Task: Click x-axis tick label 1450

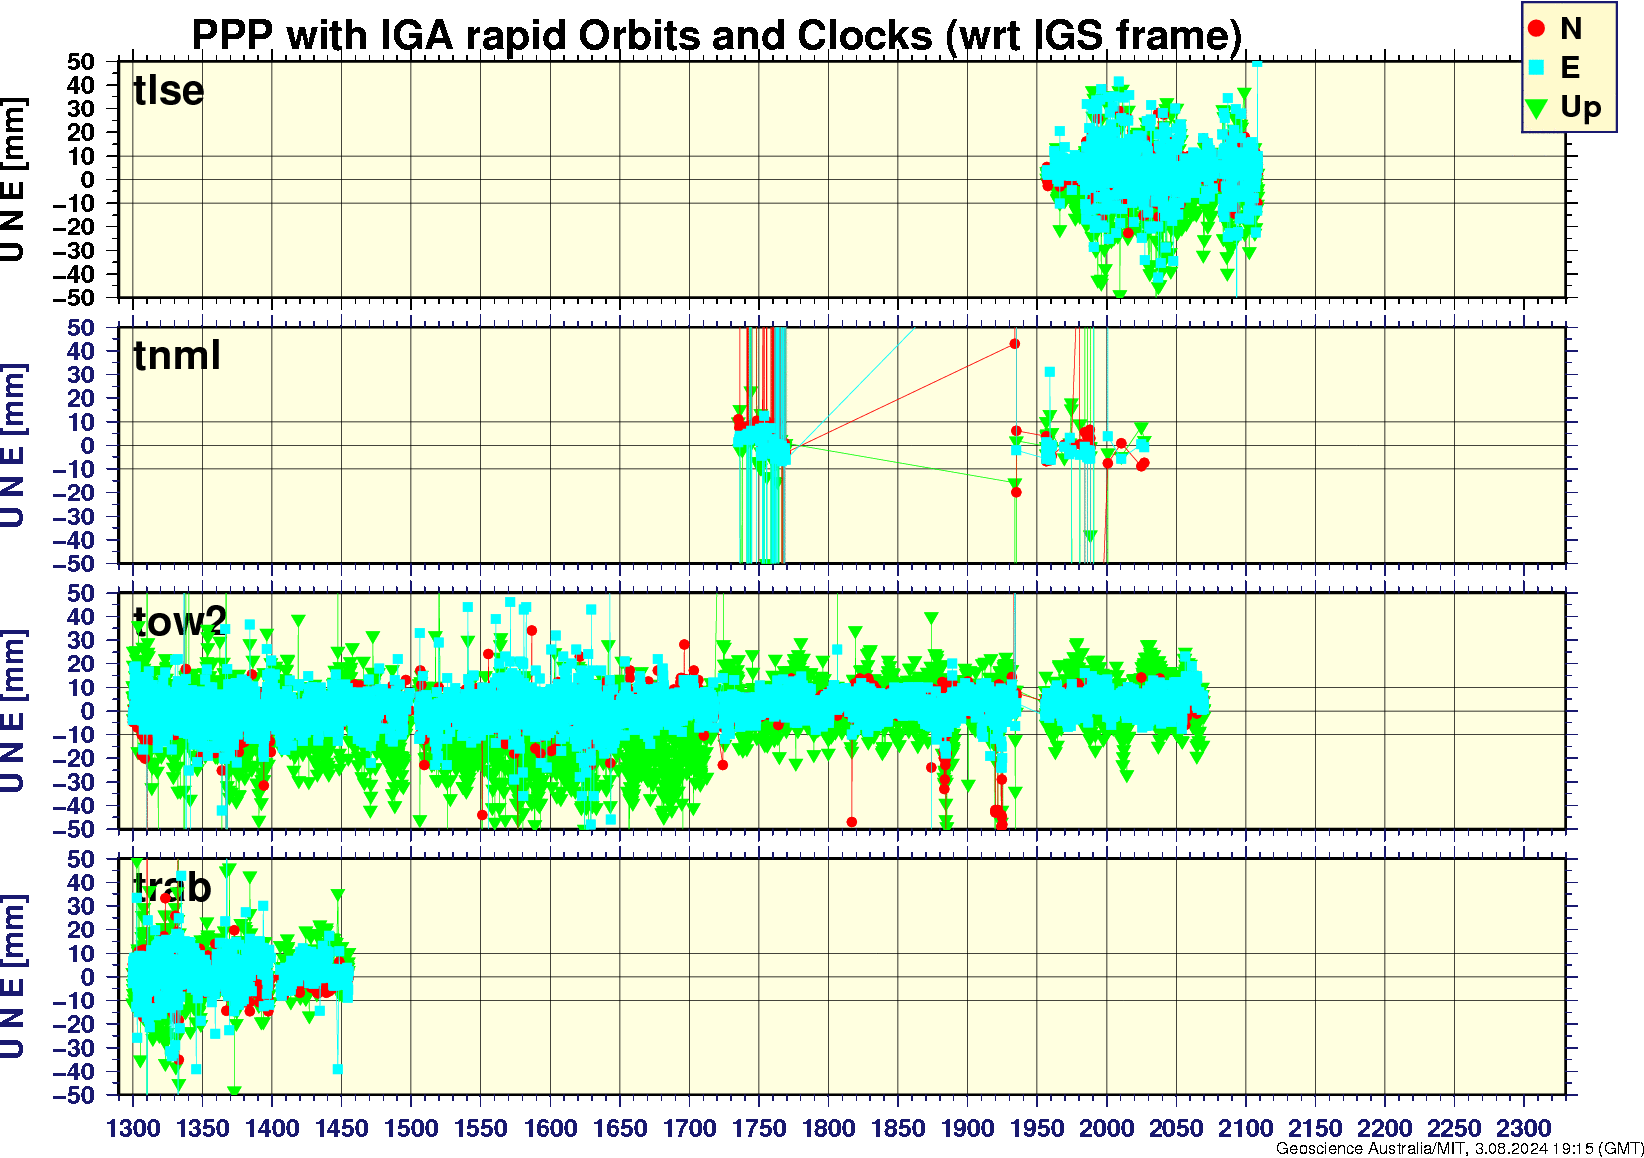Action: pyautogui.click(x=342, y=1128)
